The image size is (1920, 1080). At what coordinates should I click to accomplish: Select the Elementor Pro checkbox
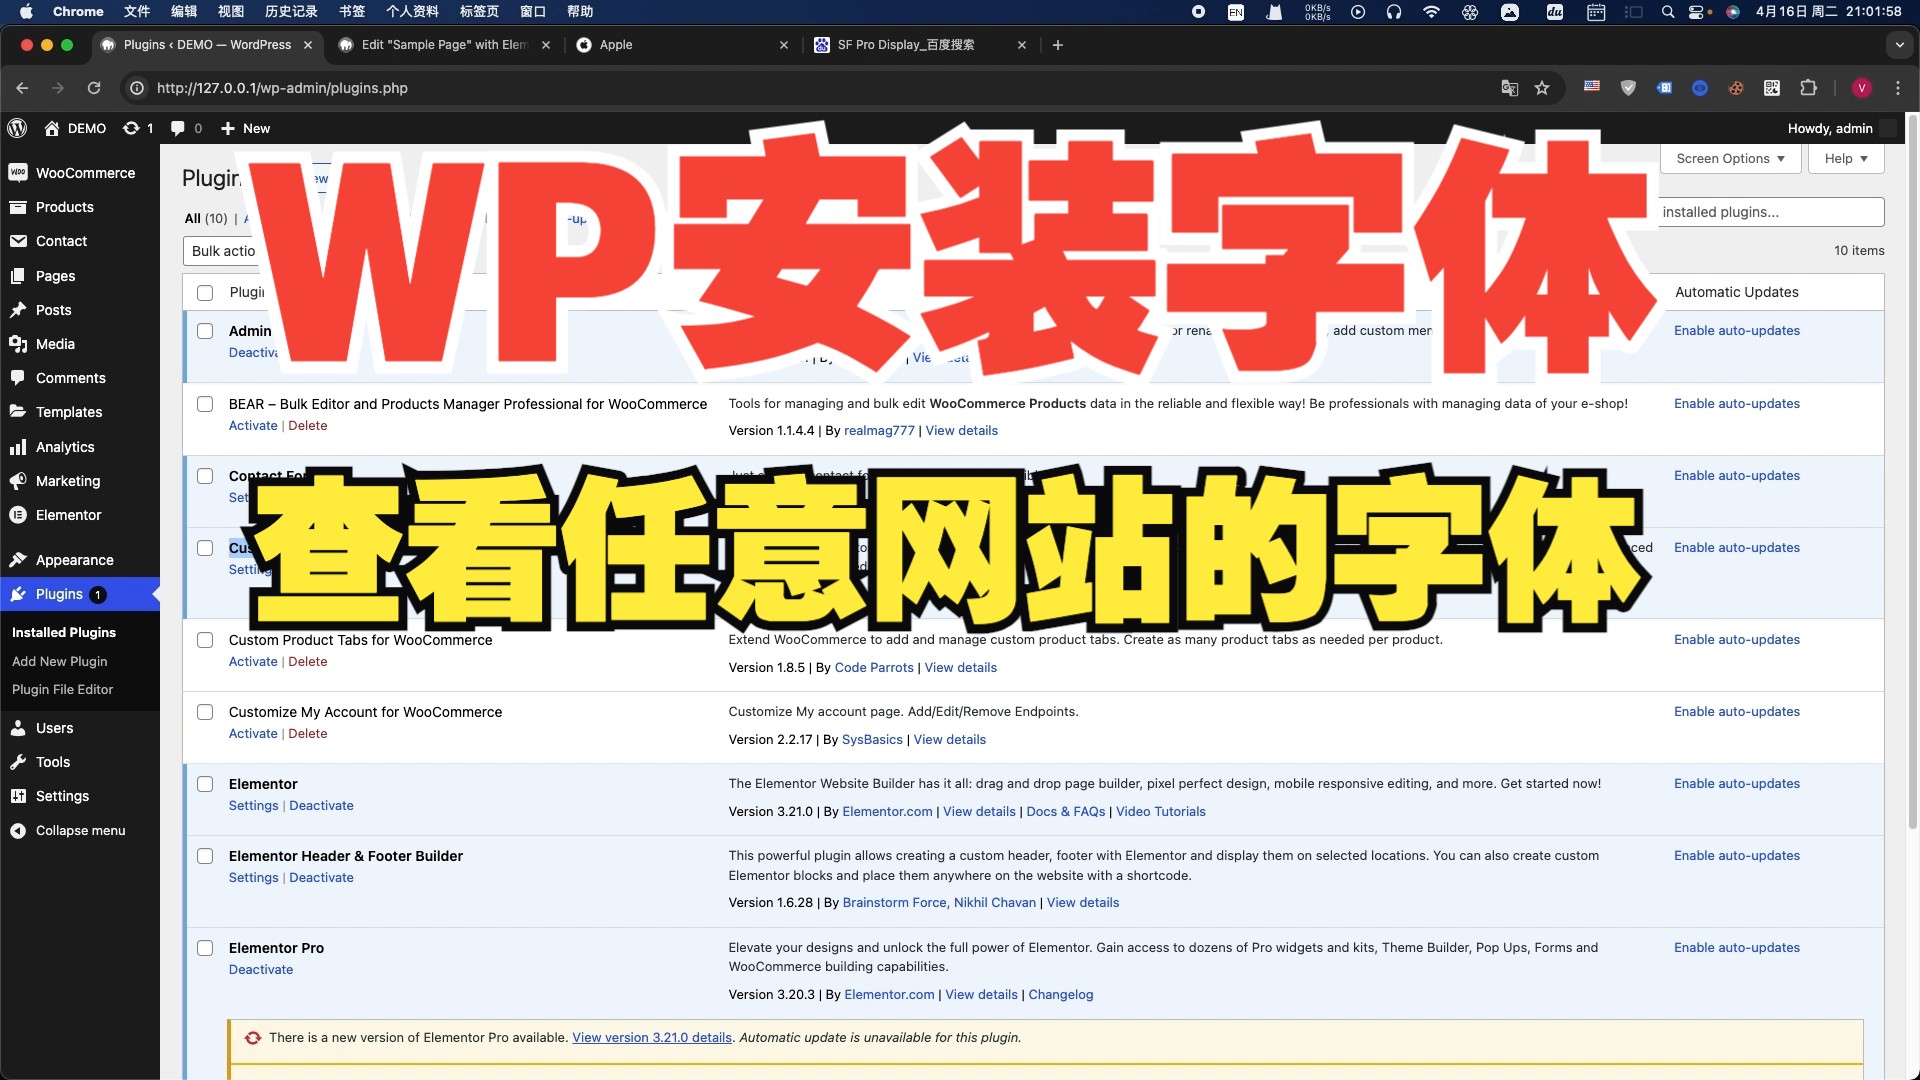(205, 948)
